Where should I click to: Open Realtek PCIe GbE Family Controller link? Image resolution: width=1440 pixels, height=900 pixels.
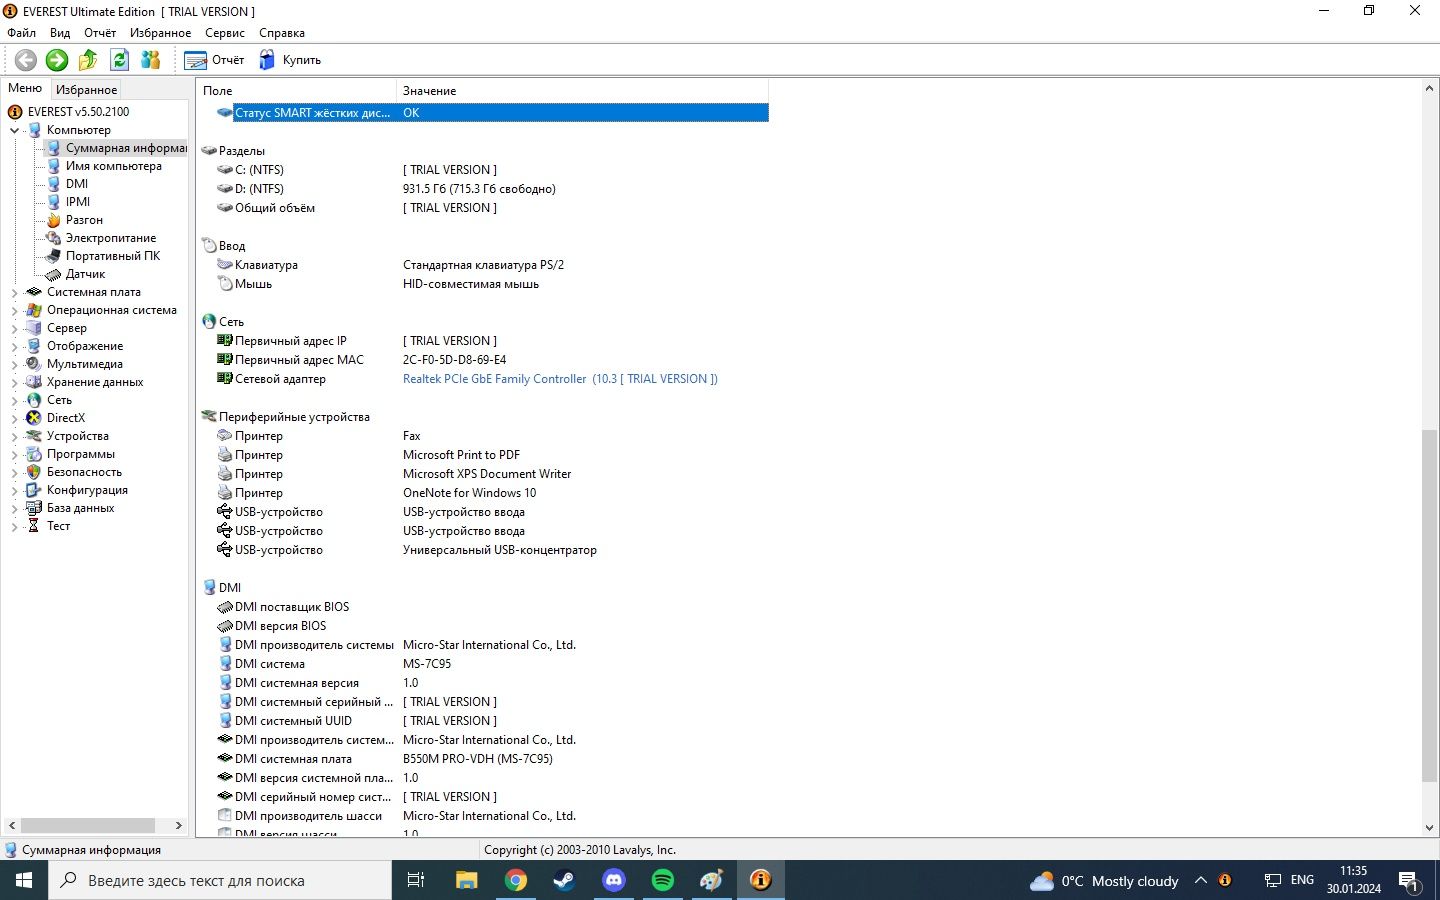point(560,379)
